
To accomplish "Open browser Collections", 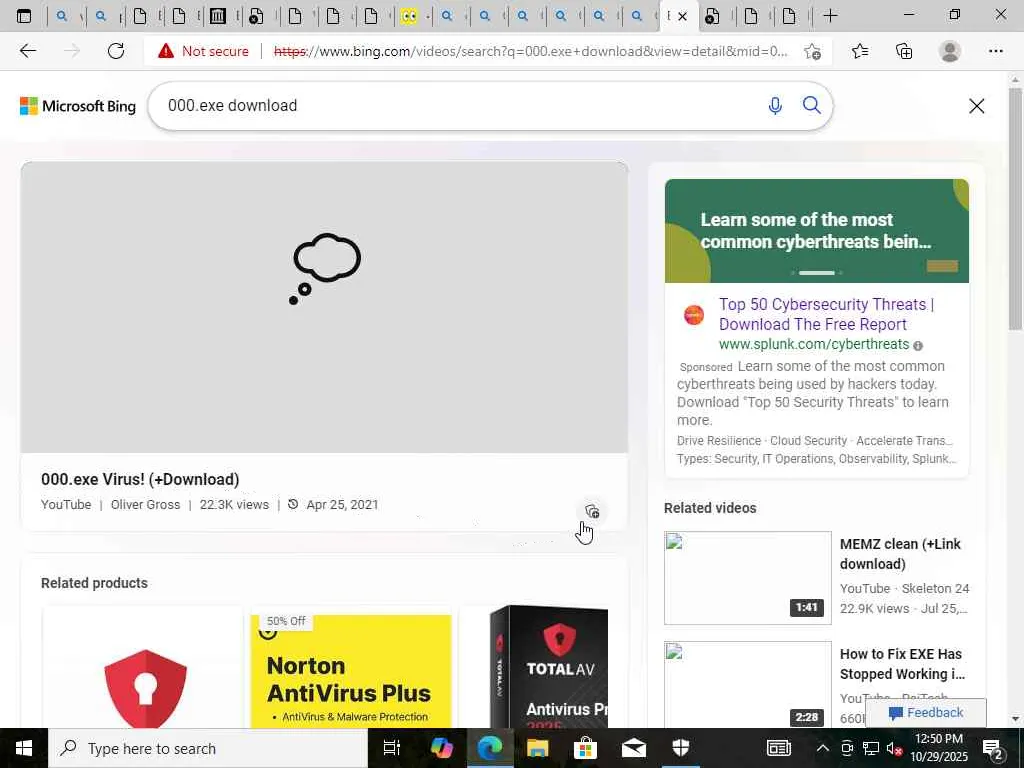I will (904, 51).
